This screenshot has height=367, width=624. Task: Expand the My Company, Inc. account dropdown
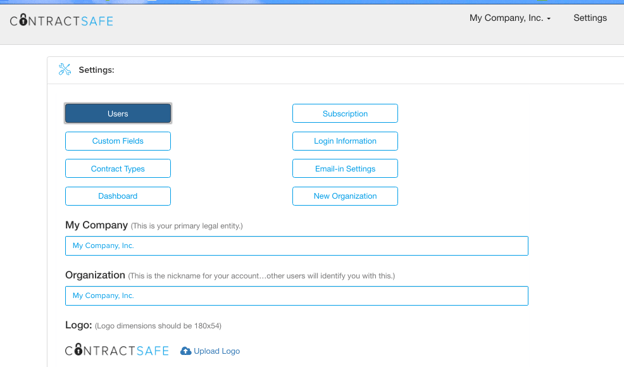tap(510, 18)
